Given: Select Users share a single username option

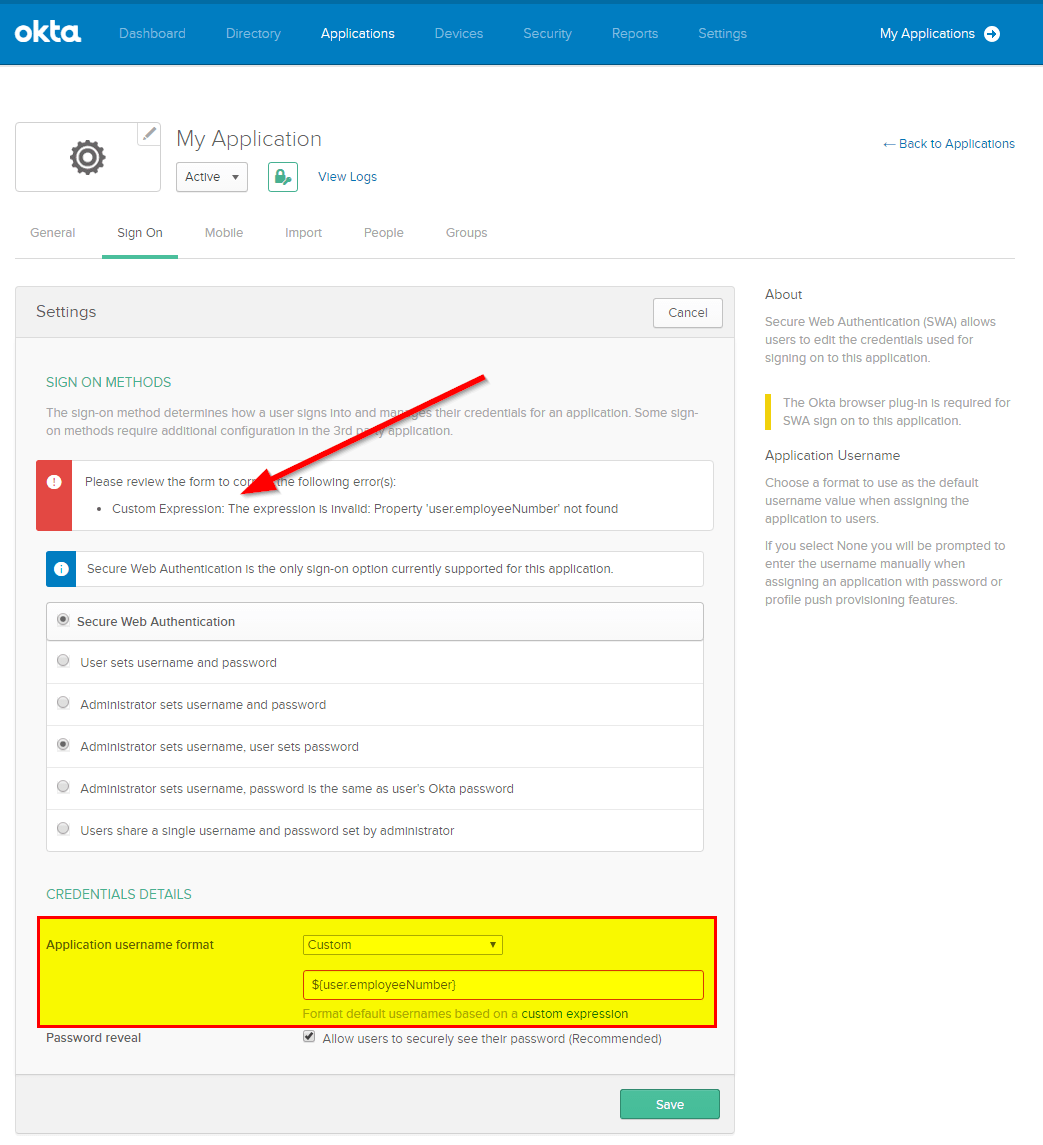Looking at the screenshot, I should 64,829.
